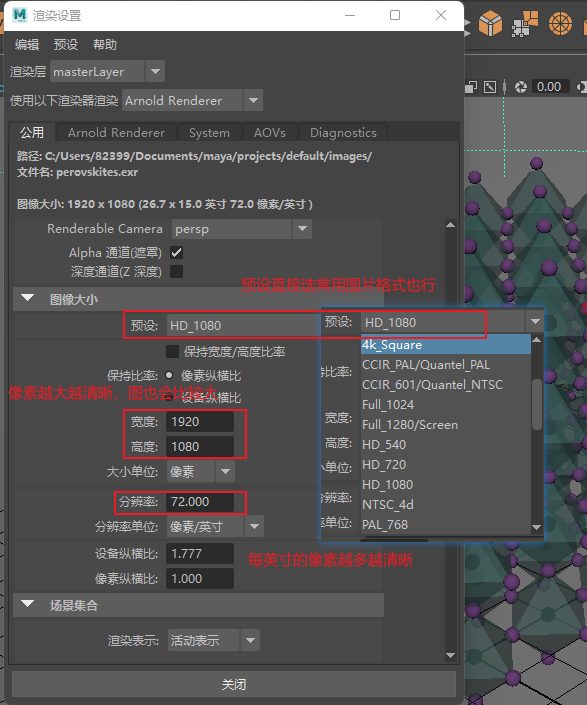The image size is (587, 705).
Task: Click the orange bevel cube shelf icon
Action: (x=490, y=23)
